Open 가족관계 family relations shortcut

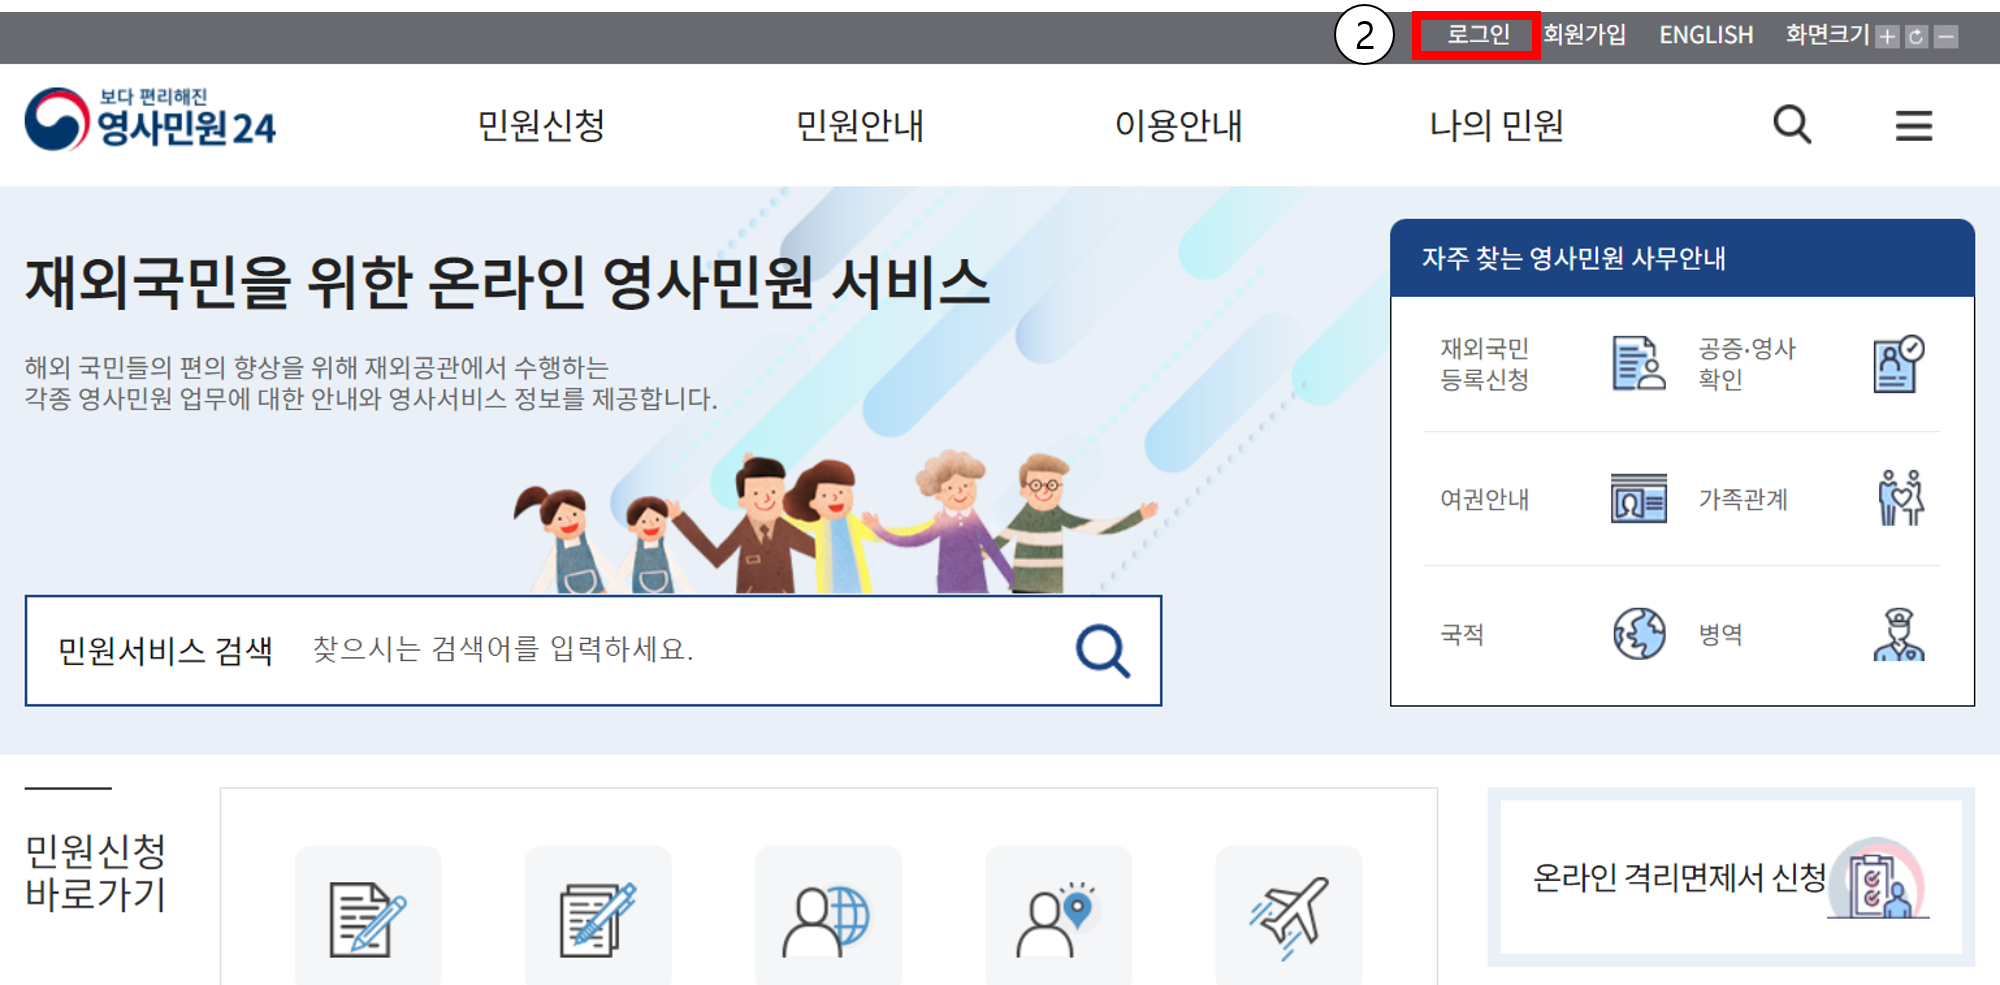1810,498
